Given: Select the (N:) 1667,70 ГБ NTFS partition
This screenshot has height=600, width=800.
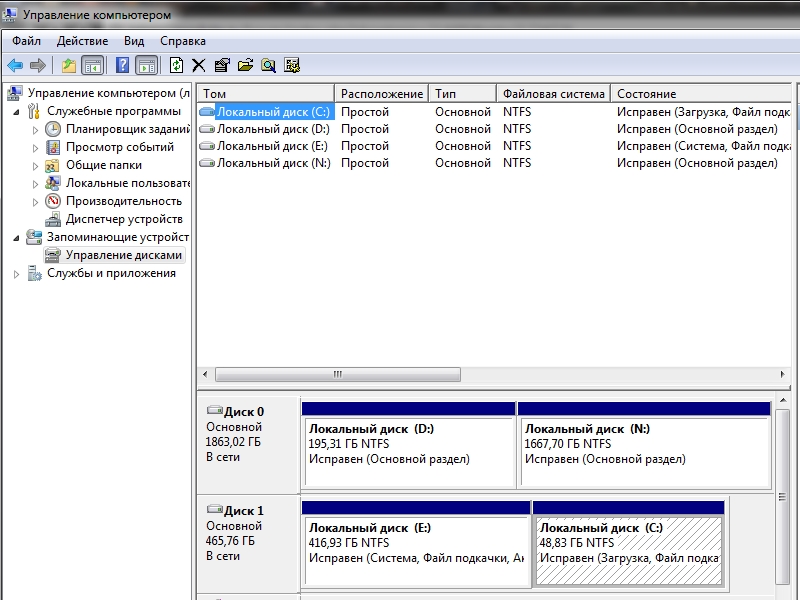Looking at the screenshot, I should (x=644, y=445).
